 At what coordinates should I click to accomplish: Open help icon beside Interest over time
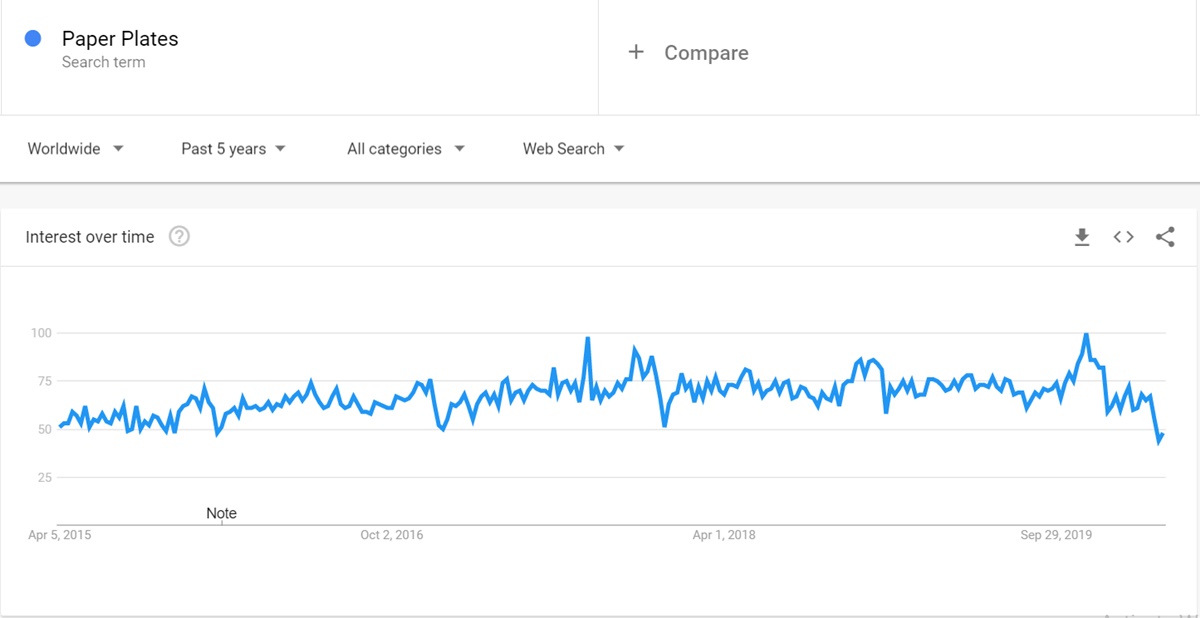[179, 237]
